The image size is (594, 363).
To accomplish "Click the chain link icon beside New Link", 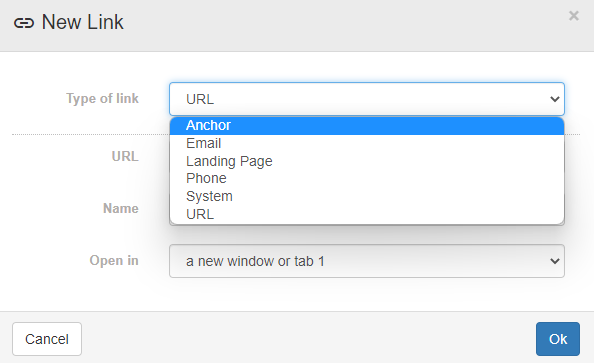I will [x=24, y=23].
